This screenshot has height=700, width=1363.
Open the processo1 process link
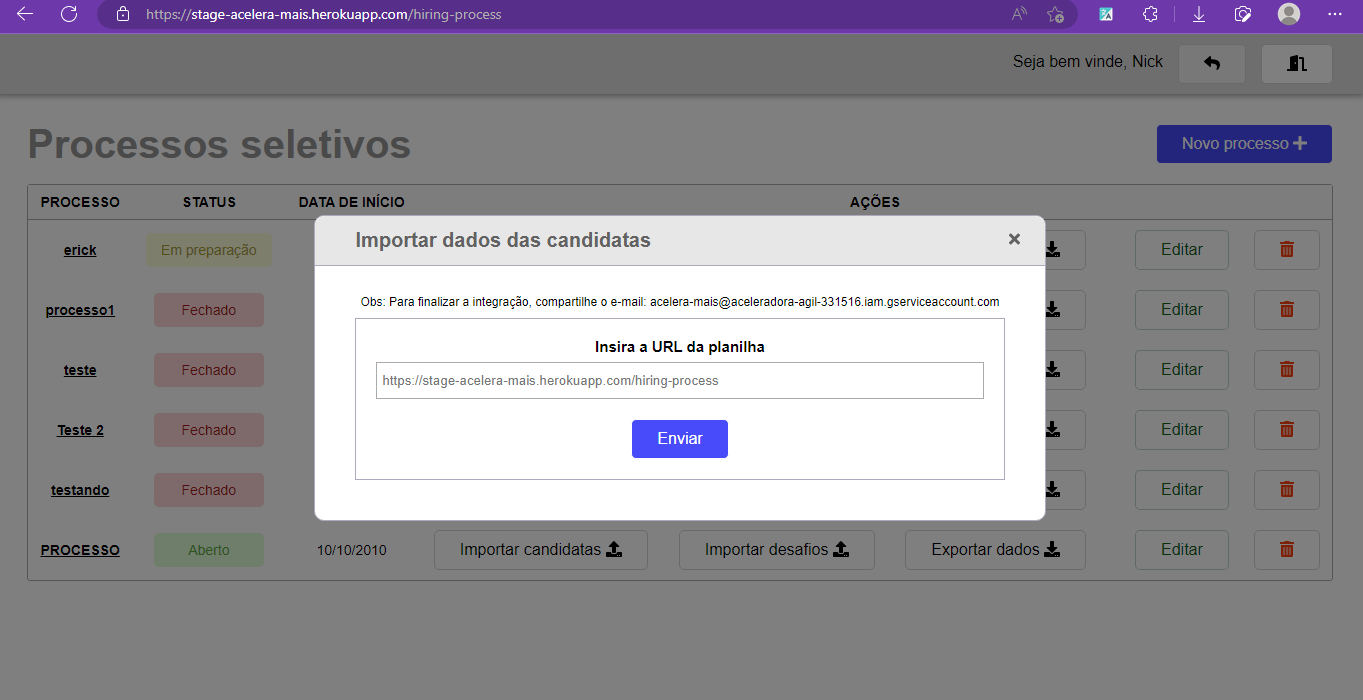pyautogui.click(x=79, y=309)
